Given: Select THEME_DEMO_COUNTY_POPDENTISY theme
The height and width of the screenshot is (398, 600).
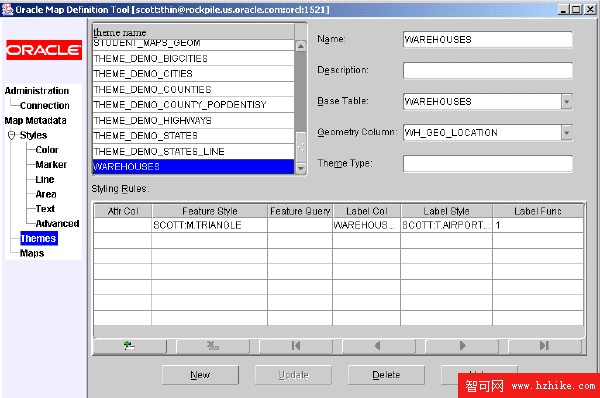Looking at the screenshot, I should click(x=193, y=105).
